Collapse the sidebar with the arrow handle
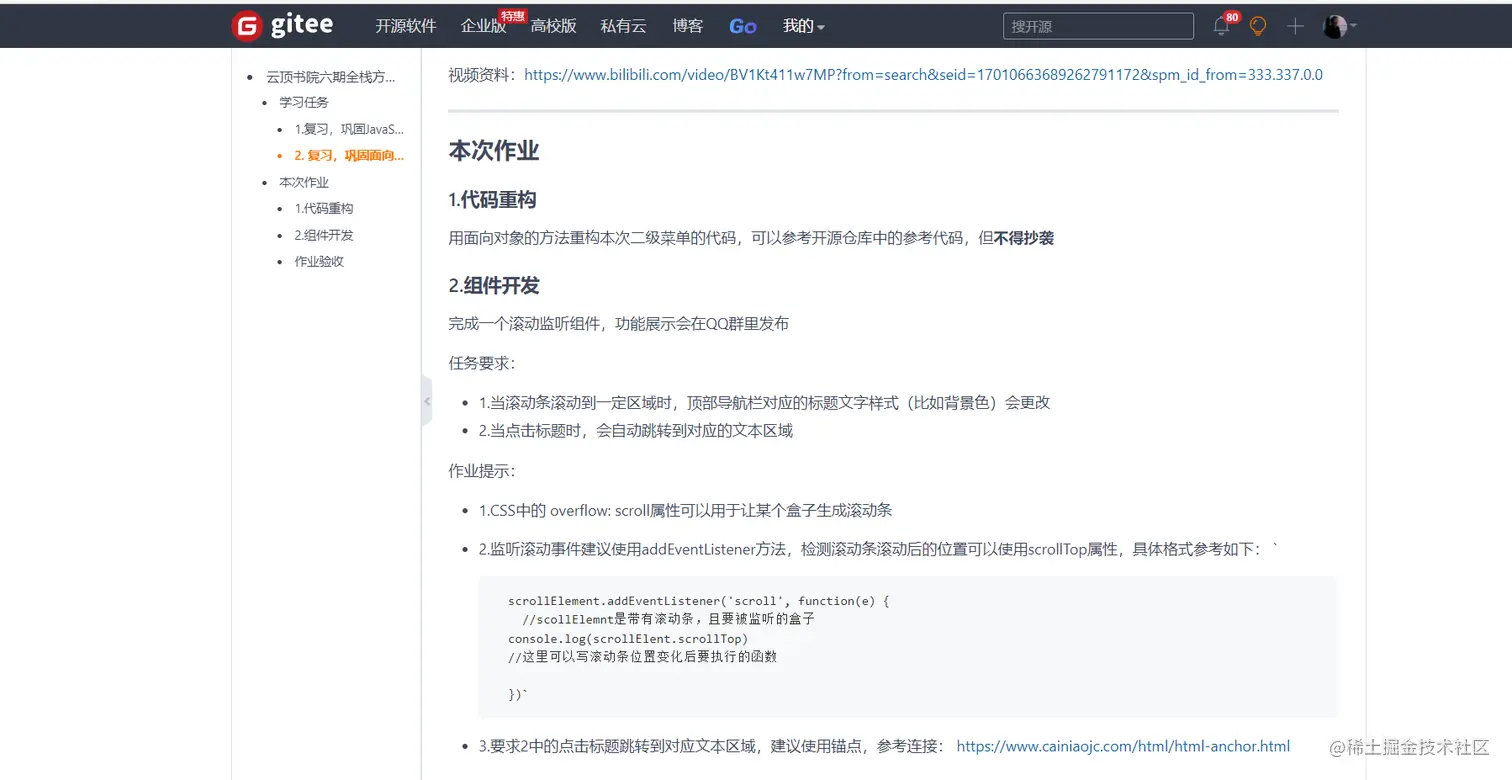The width and height of the screenshot is (1512, 780). (x=427, y=401)
